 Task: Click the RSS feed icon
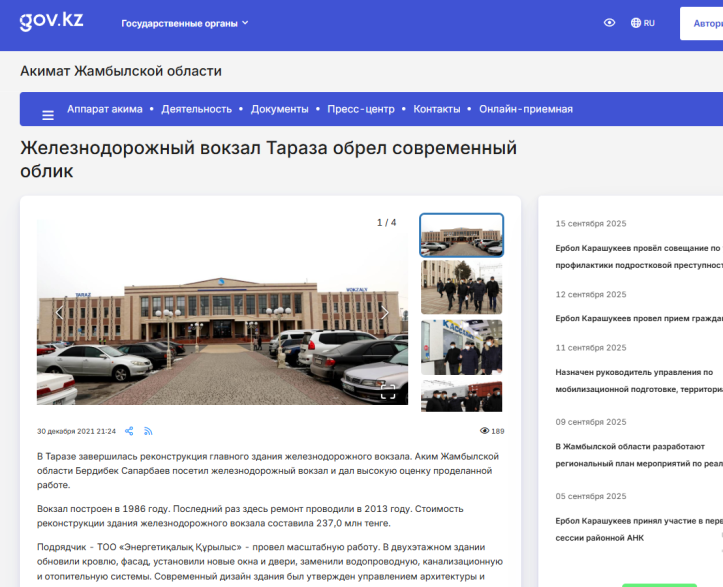click(x=148, y=431)
